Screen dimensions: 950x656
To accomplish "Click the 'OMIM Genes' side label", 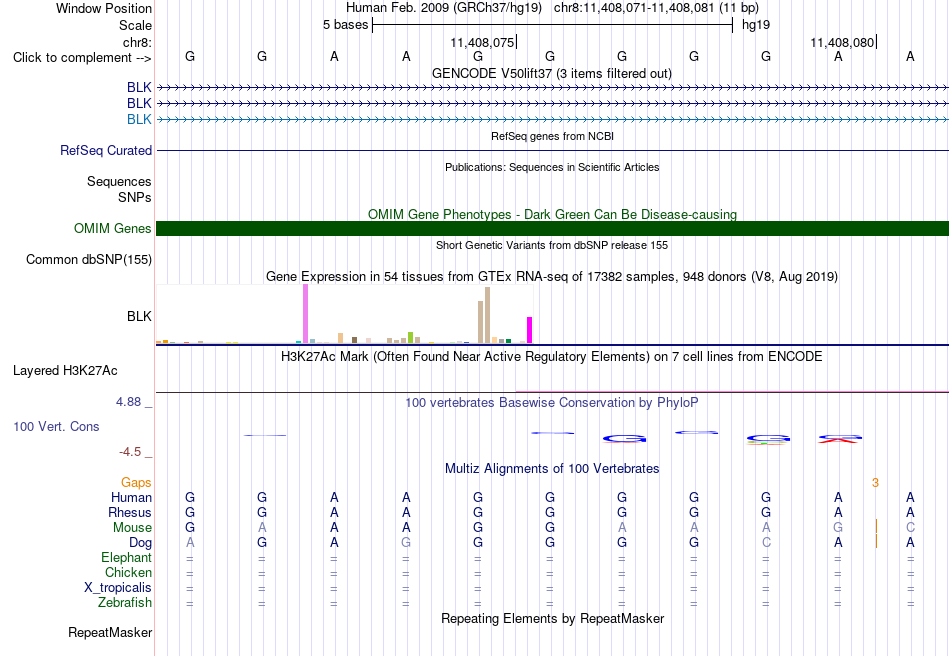I will tap(112, 228).
